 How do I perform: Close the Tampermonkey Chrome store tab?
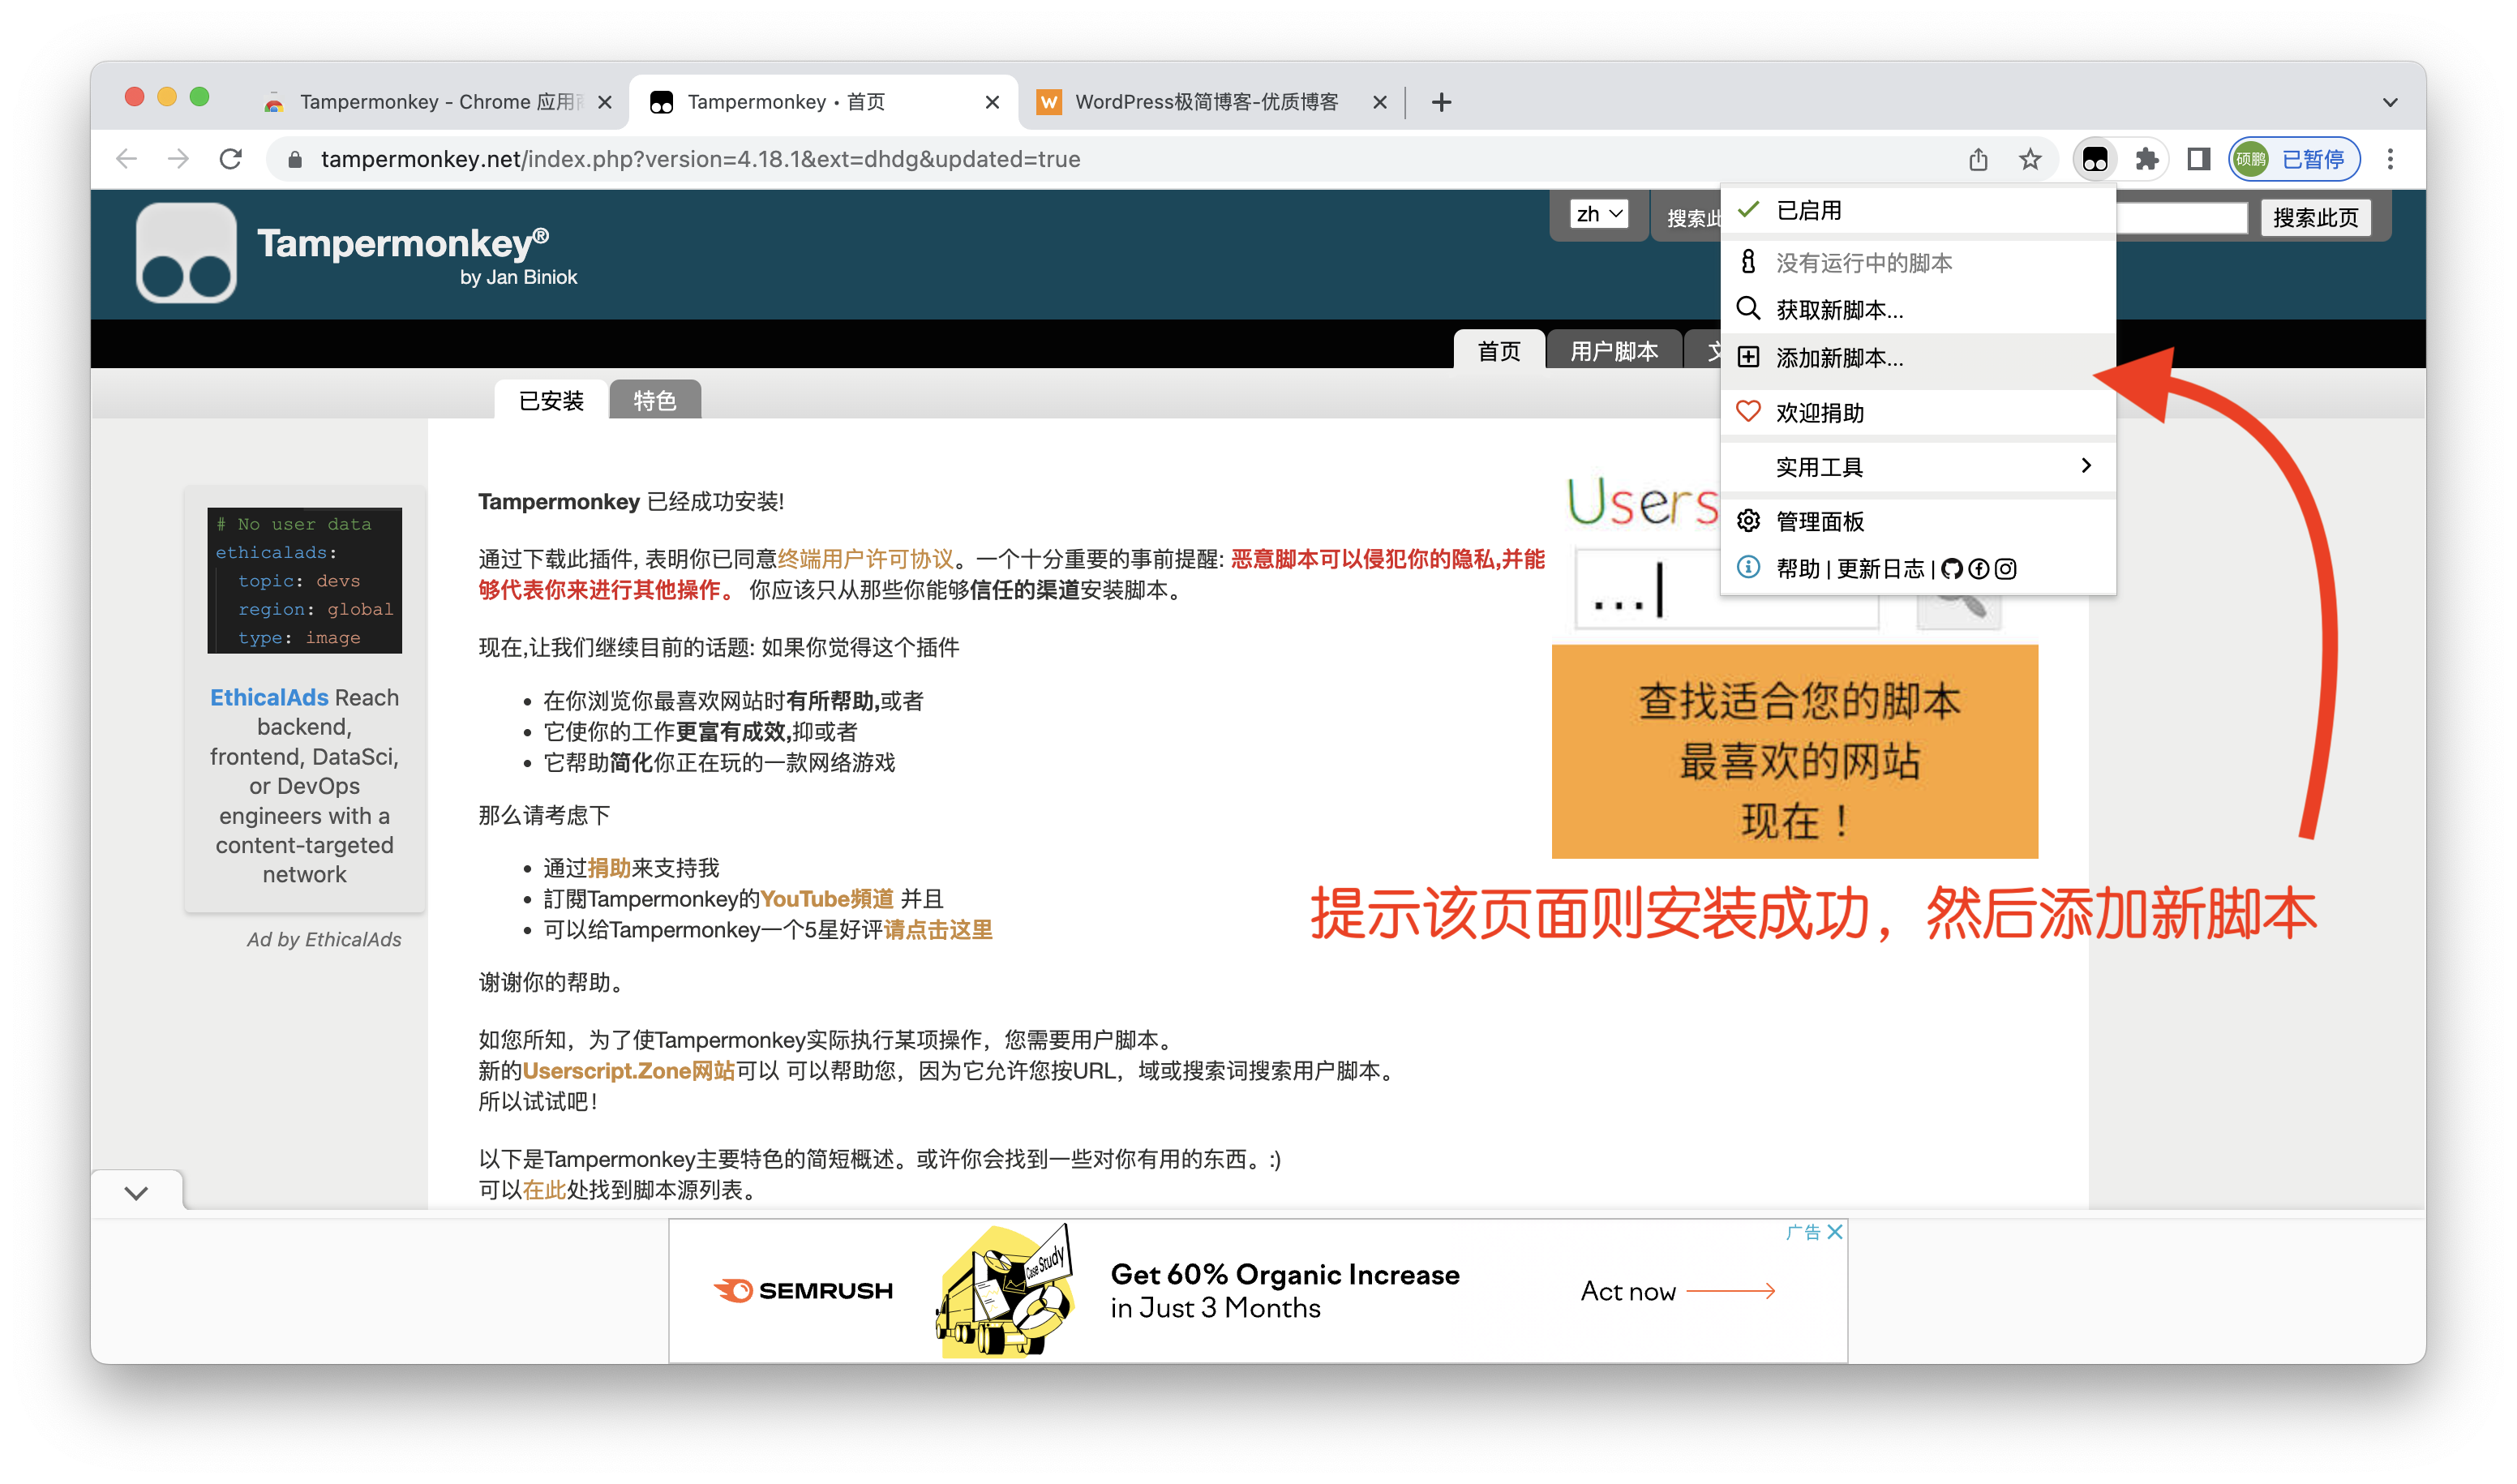[604, 102]
